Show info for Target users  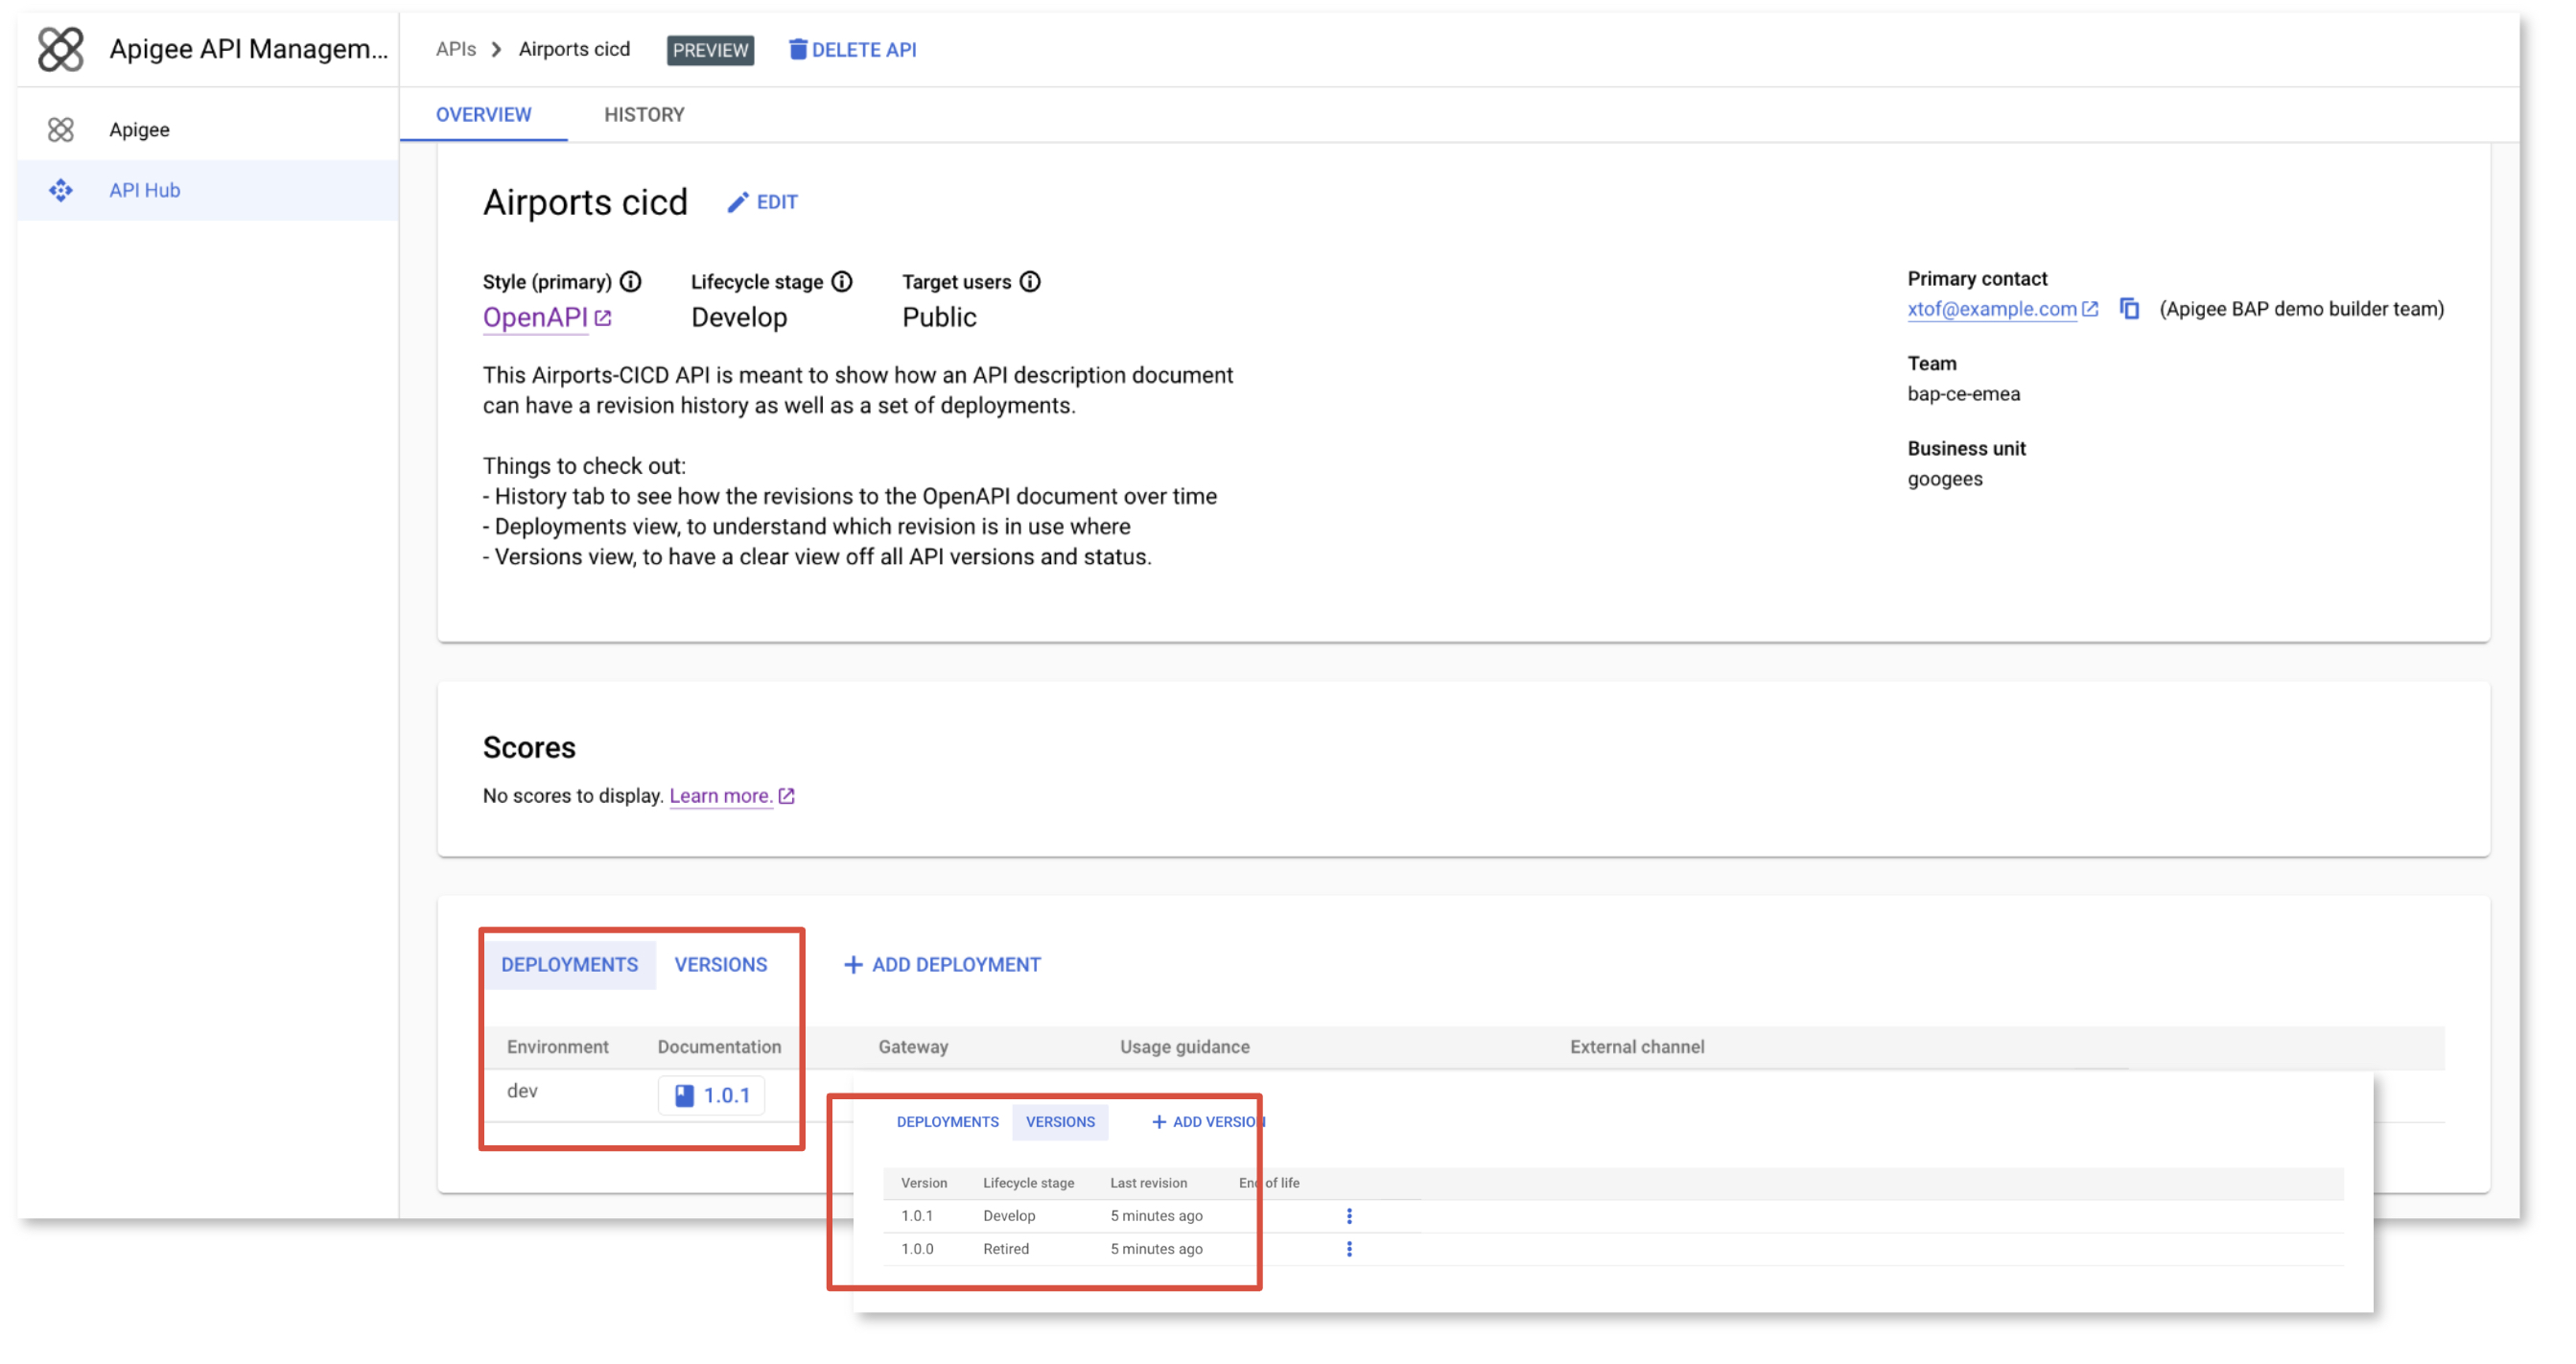[1030, 281]
